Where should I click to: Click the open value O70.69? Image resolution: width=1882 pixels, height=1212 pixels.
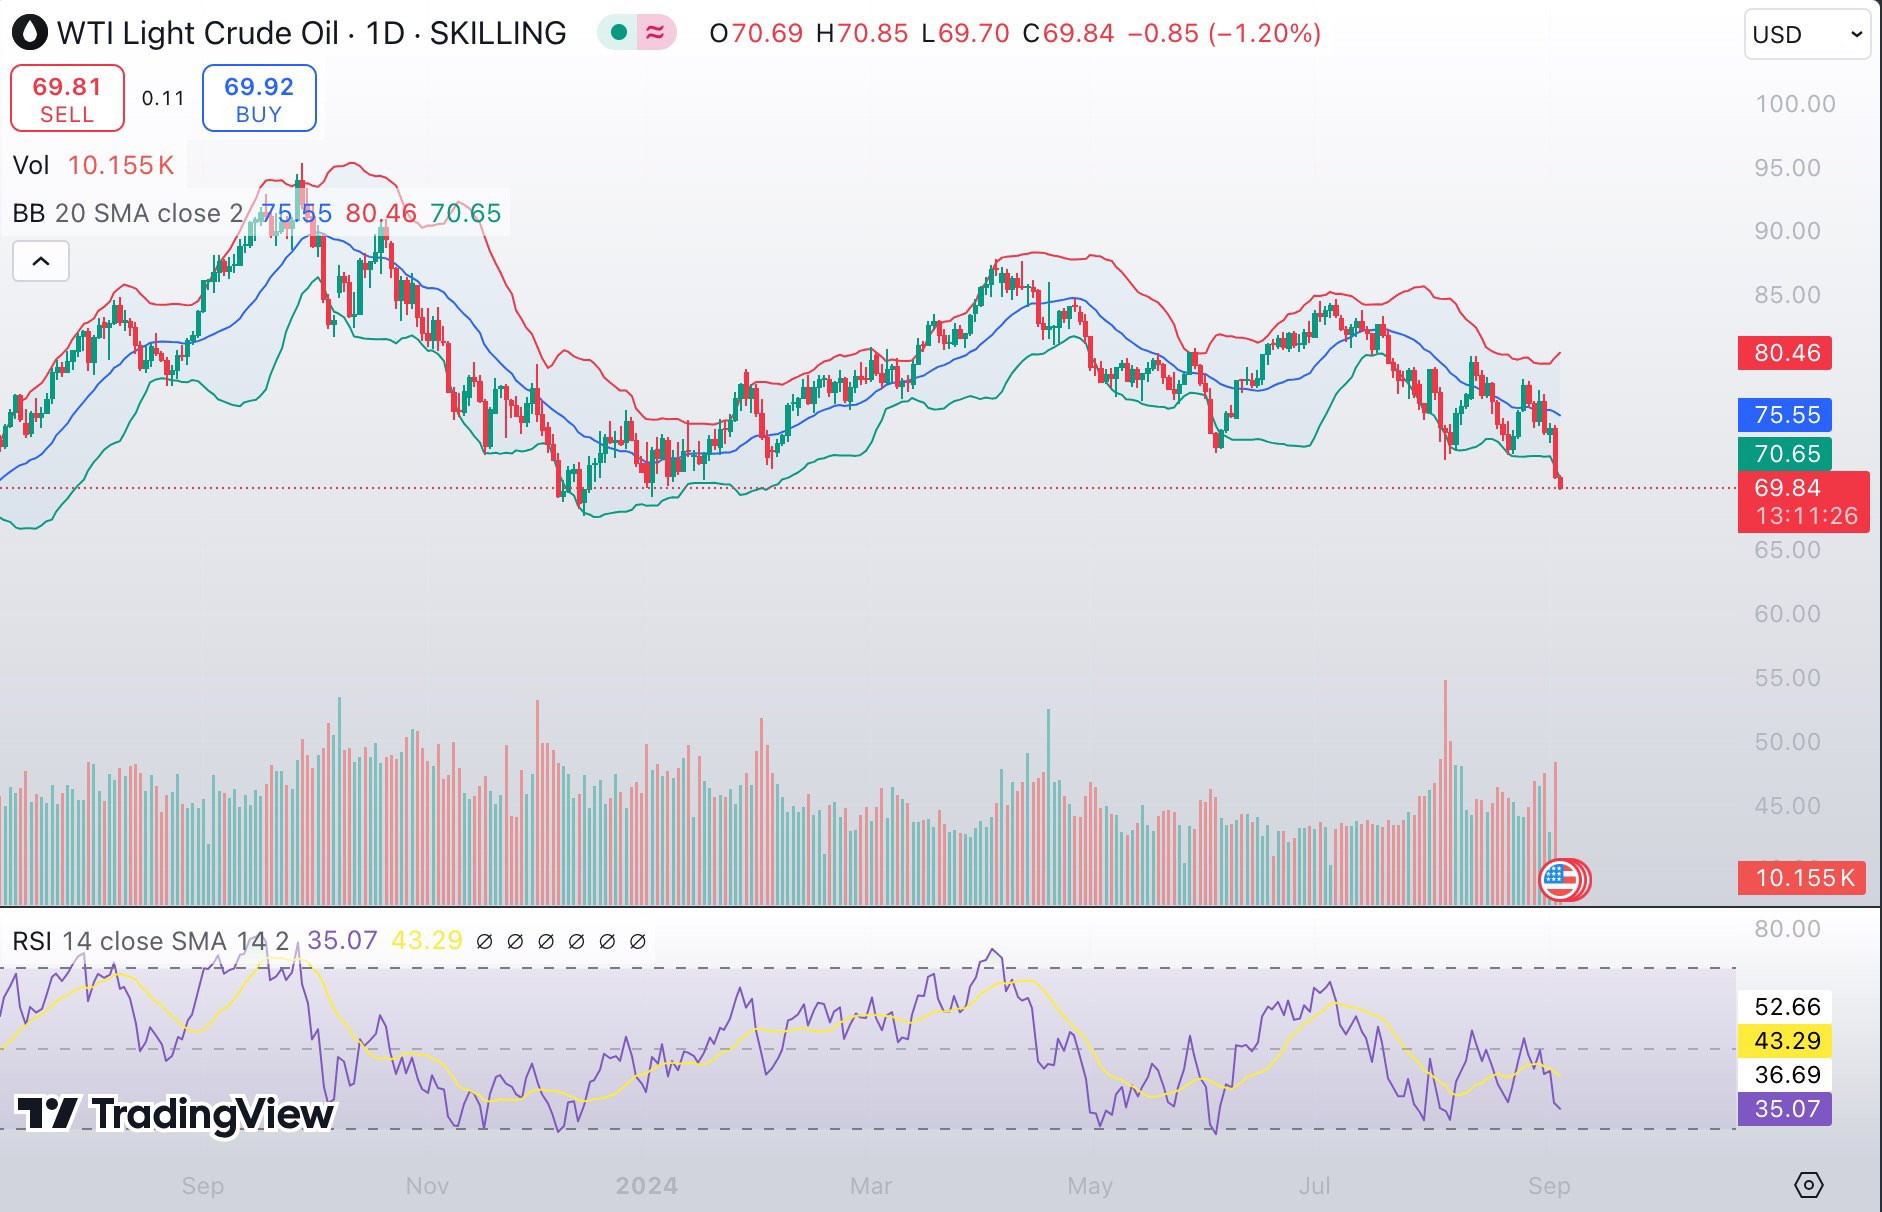pos(756,33)
